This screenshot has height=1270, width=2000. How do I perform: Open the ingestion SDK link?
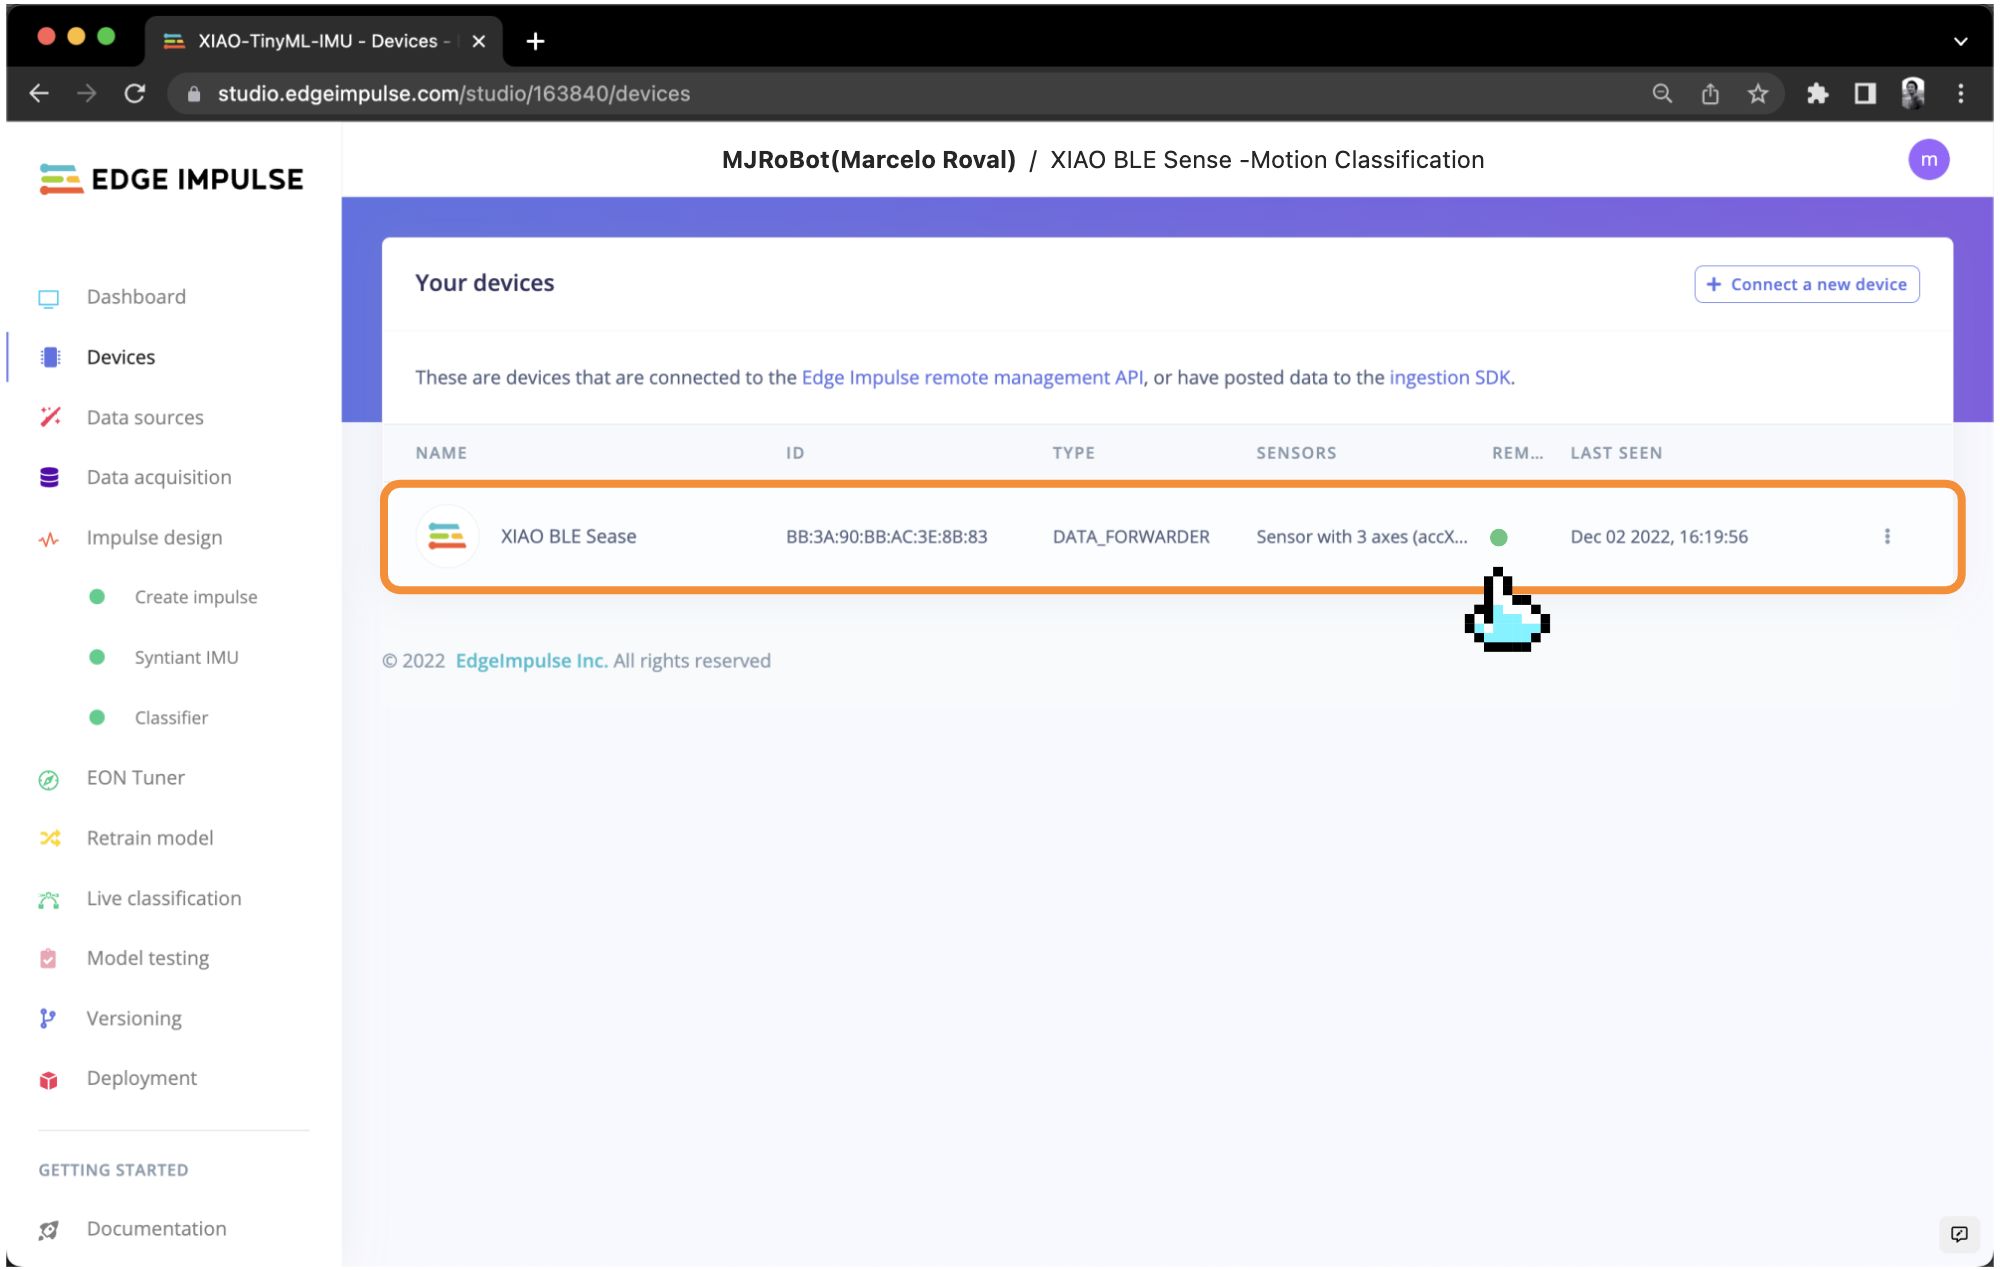pyautogui.click(x=1450, y=377)
